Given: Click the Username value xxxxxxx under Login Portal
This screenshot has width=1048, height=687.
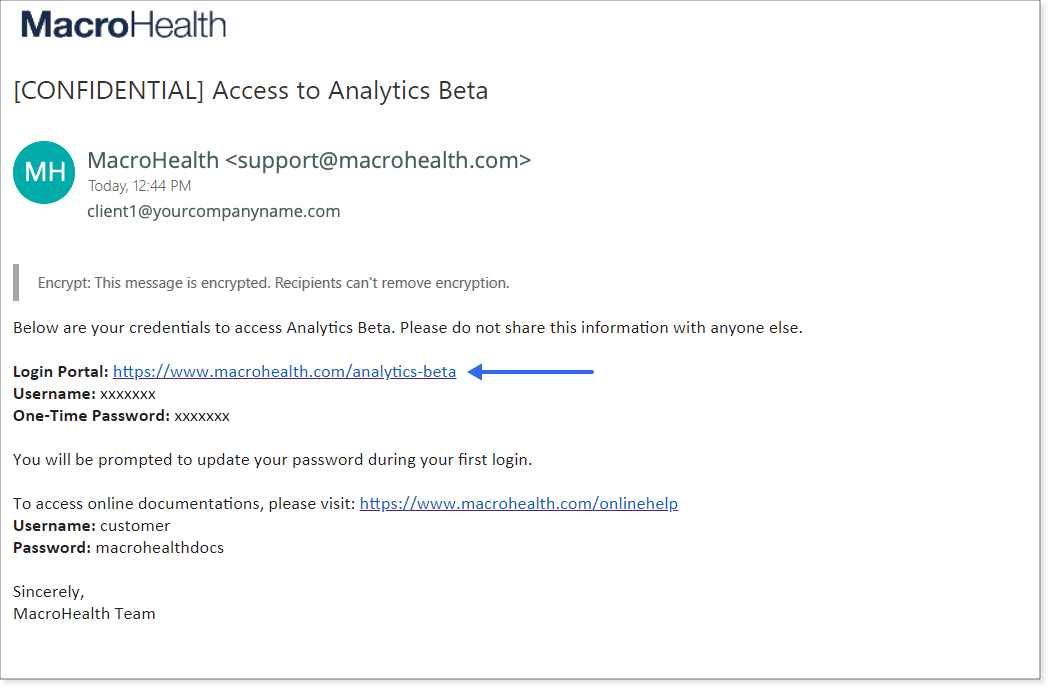Looking at the screenshot, I should point(128,394).
